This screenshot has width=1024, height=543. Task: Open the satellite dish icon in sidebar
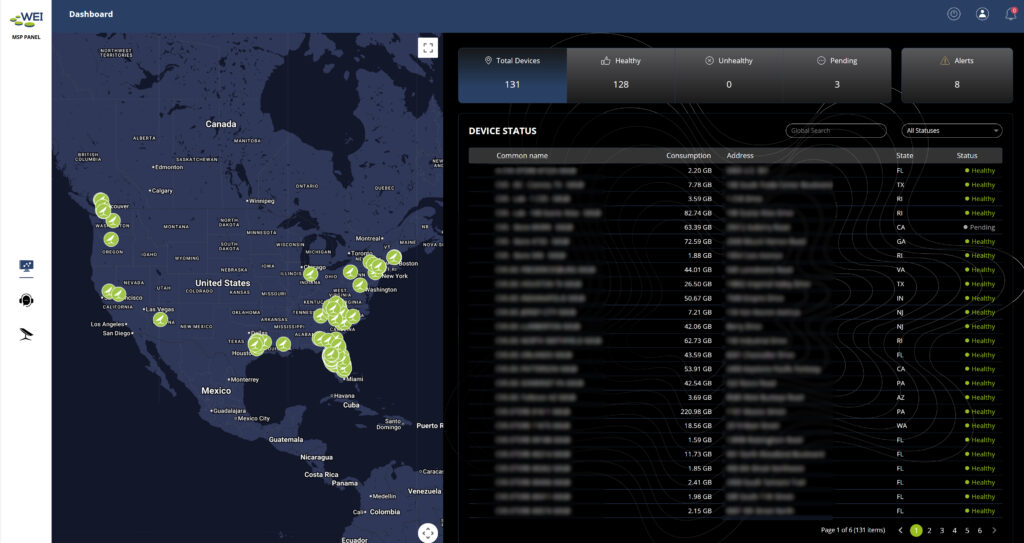click(x=26, y=335)
